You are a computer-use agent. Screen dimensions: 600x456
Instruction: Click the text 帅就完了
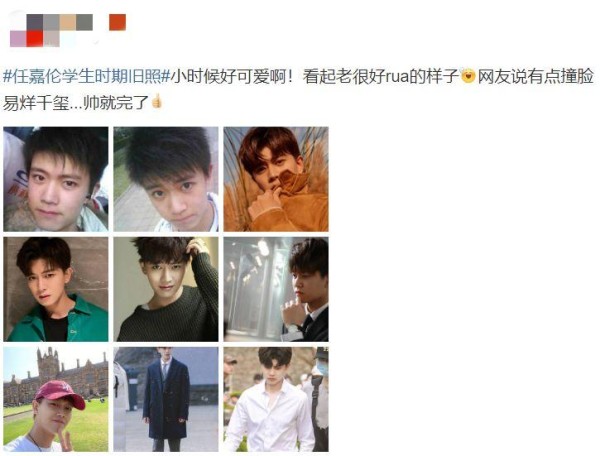[x=116, y=103]
